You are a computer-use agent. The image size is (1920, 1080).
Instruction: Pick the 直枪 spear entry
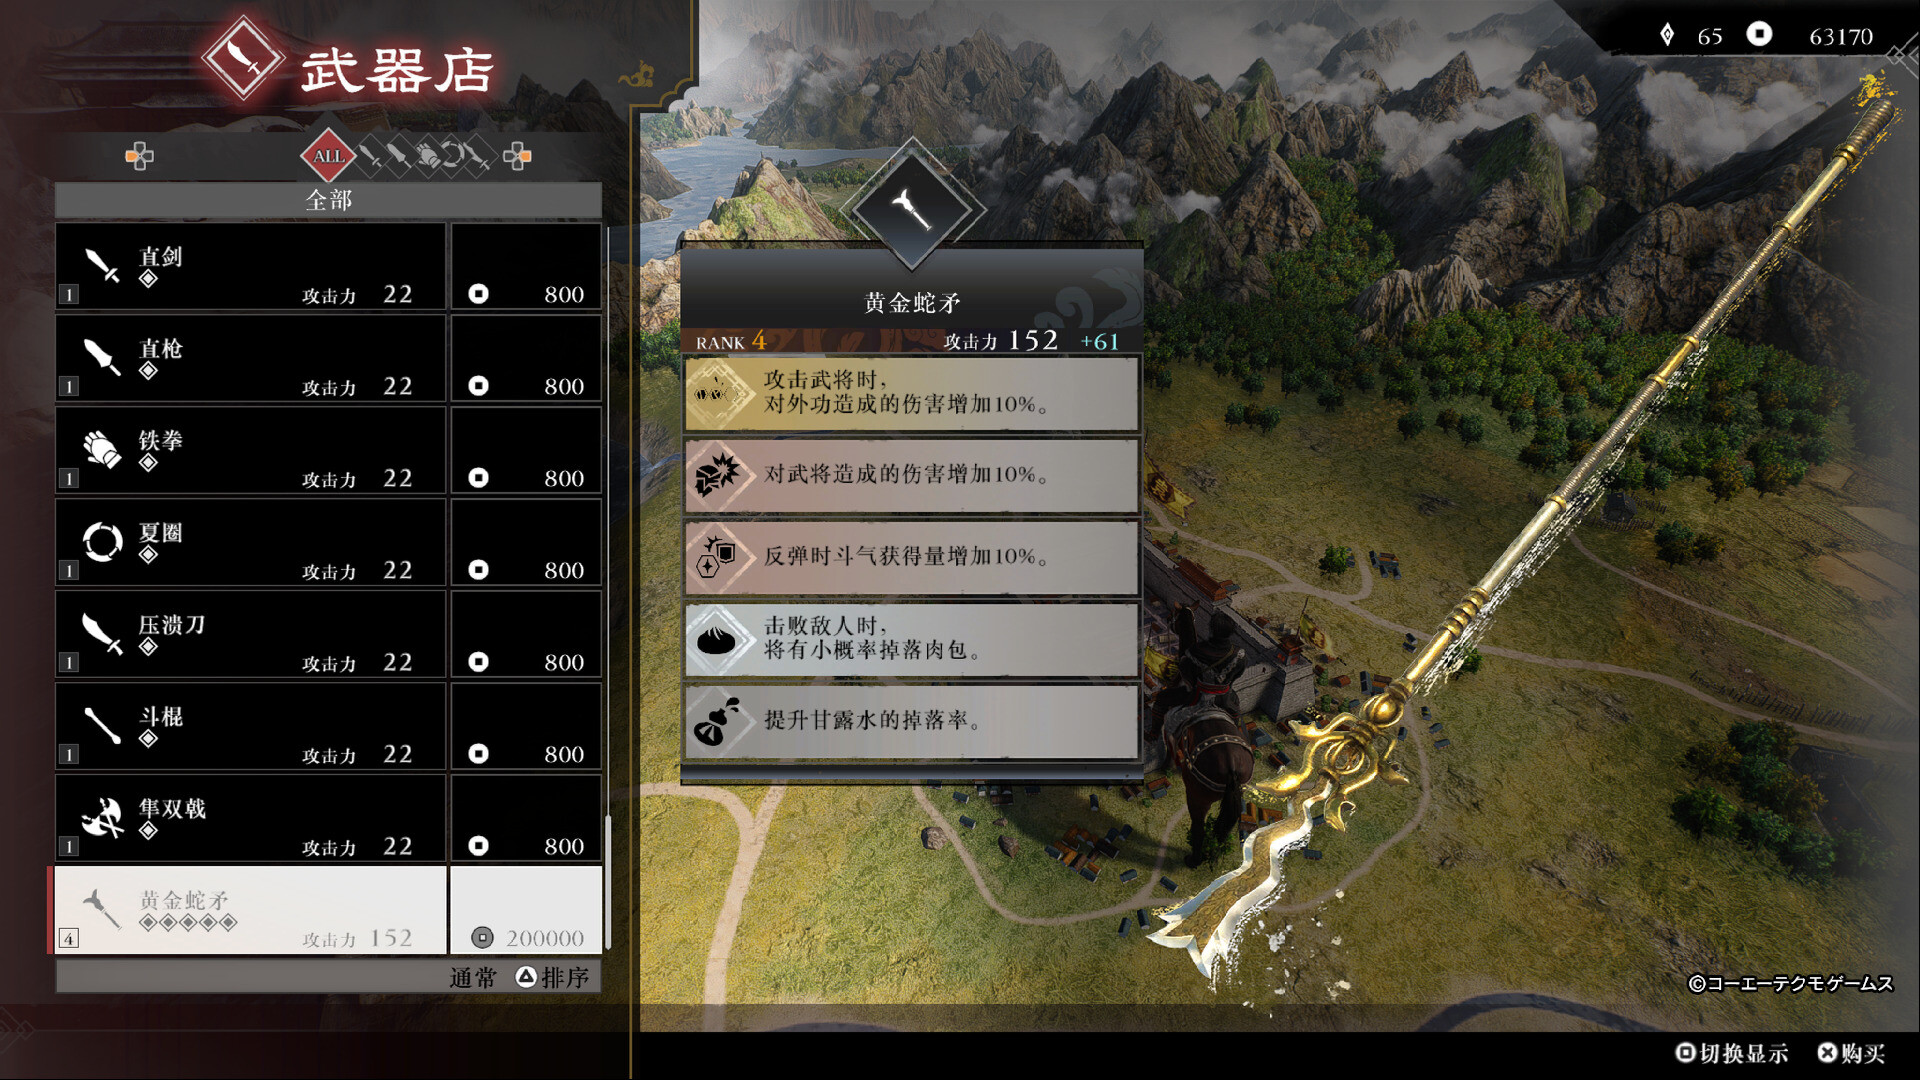250,359
